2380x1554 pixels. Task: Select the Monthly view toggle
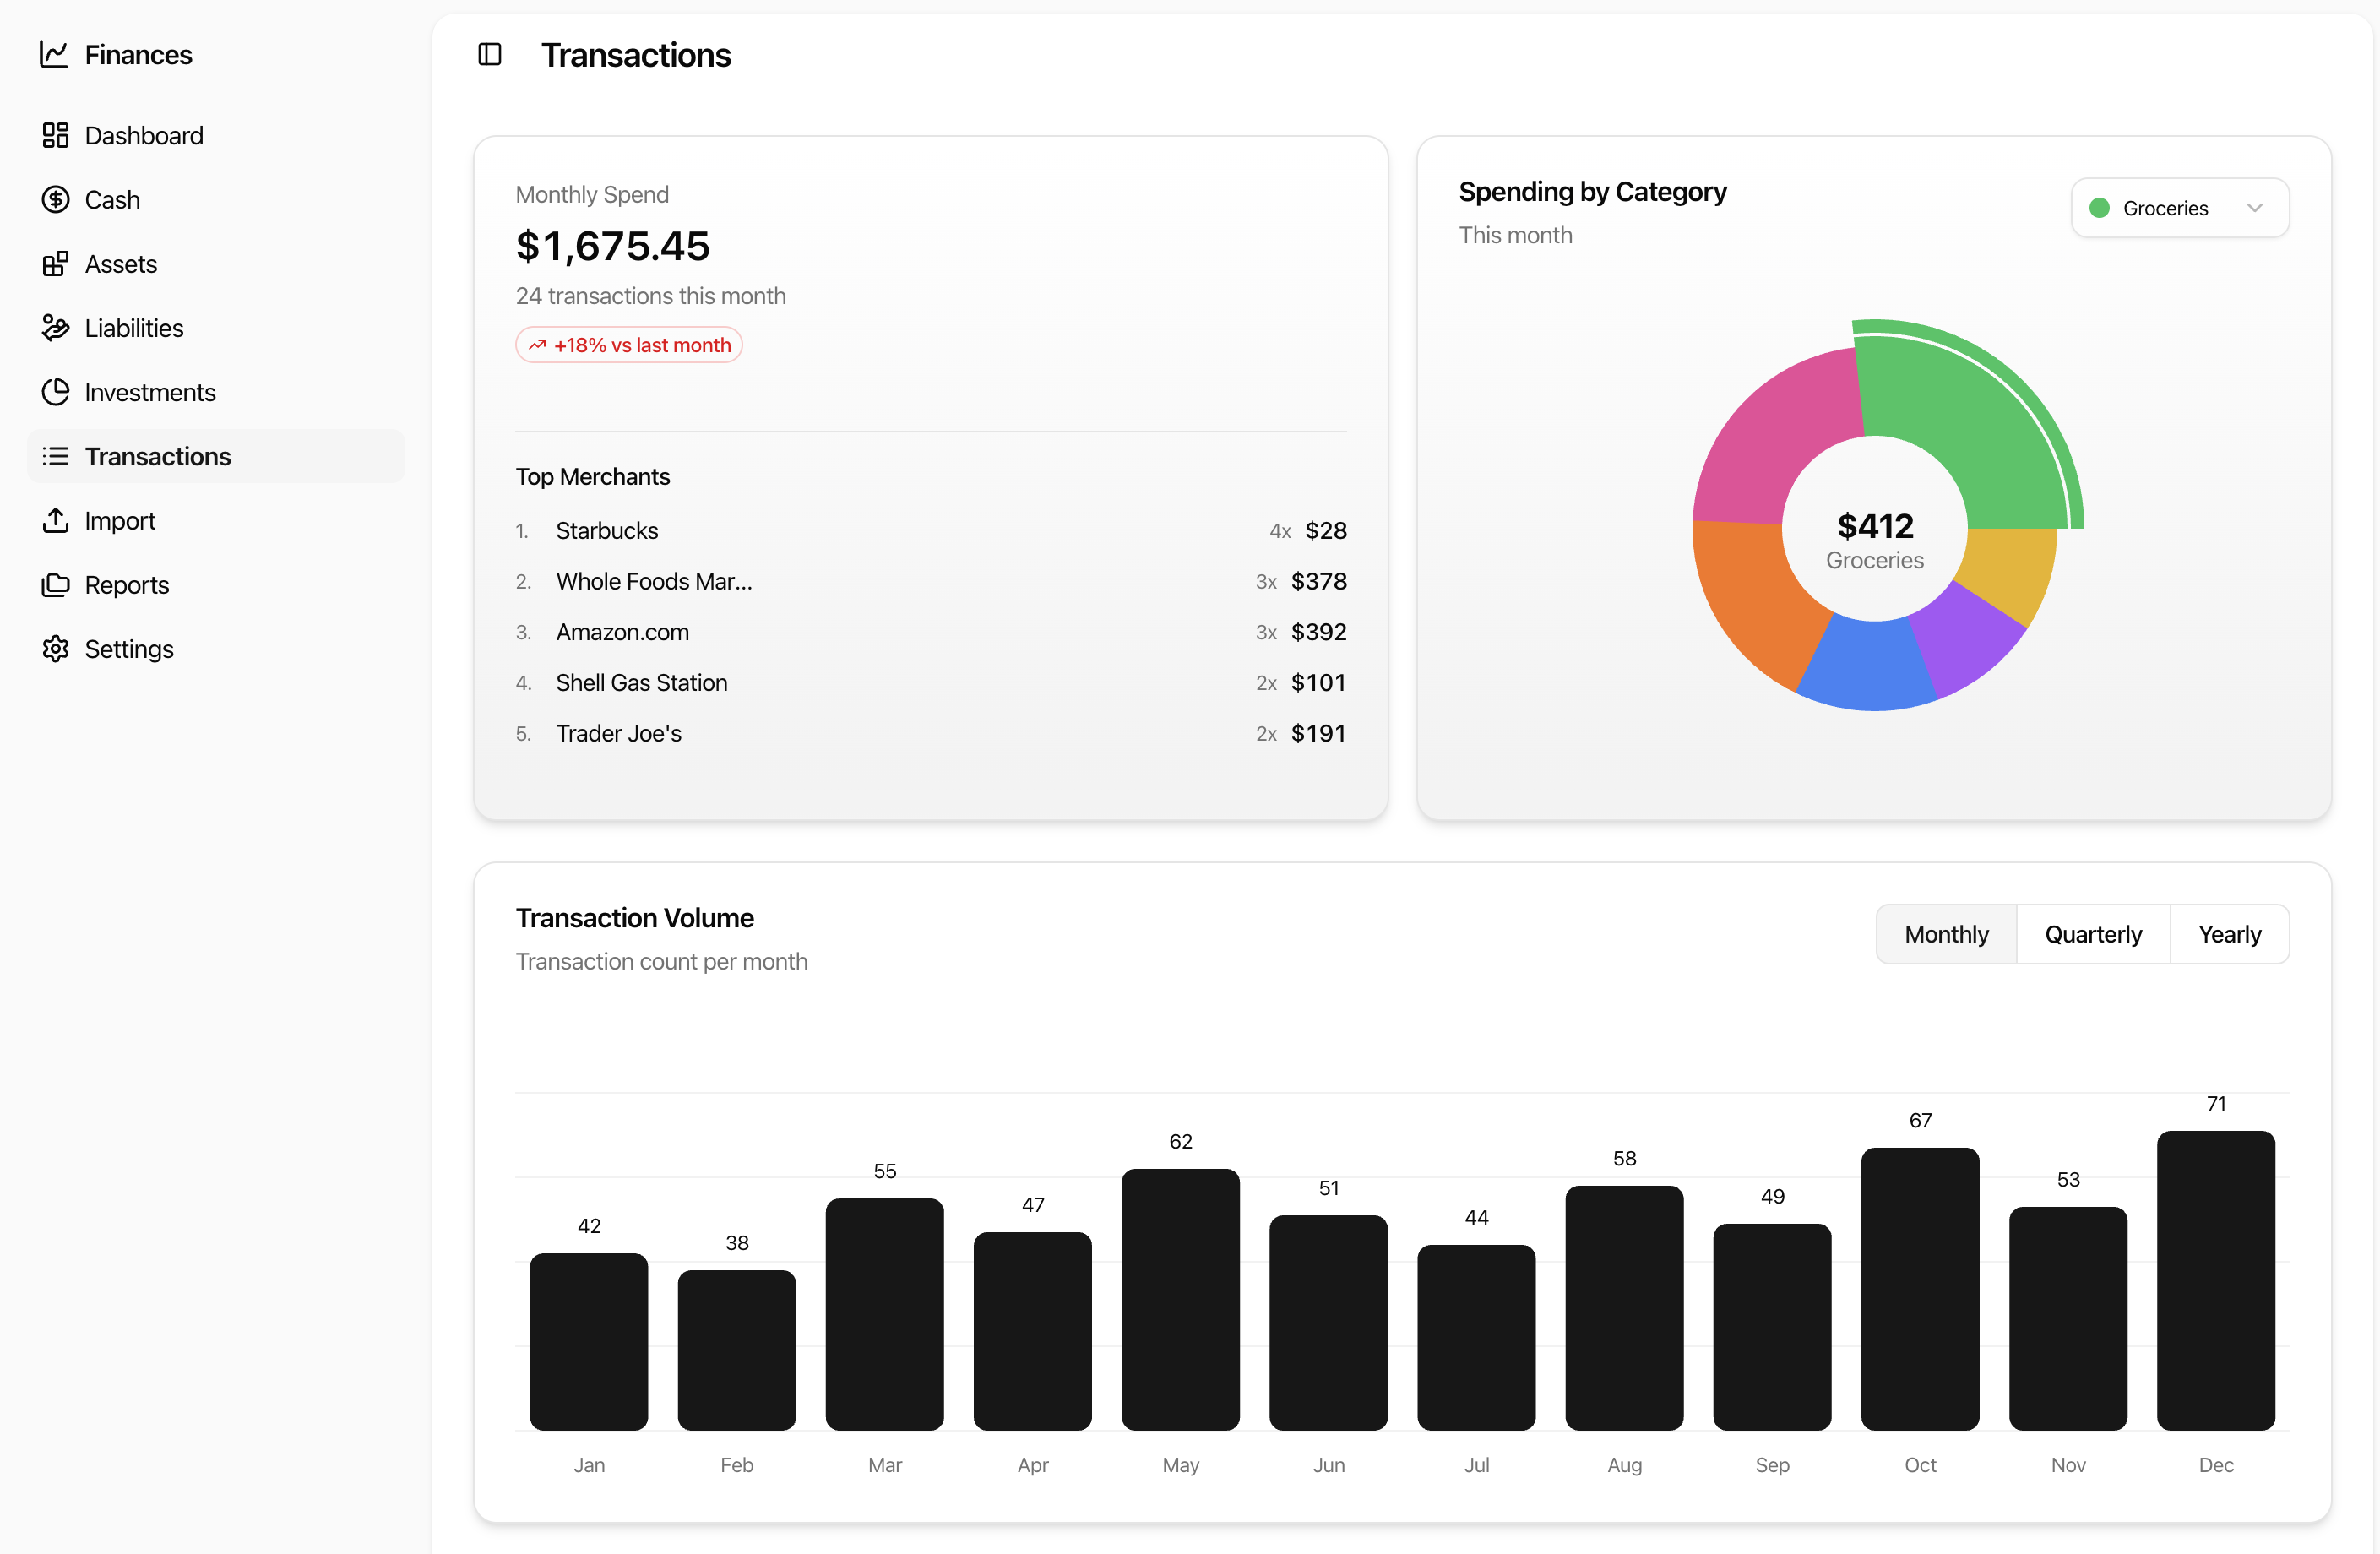click(1946, 933)
